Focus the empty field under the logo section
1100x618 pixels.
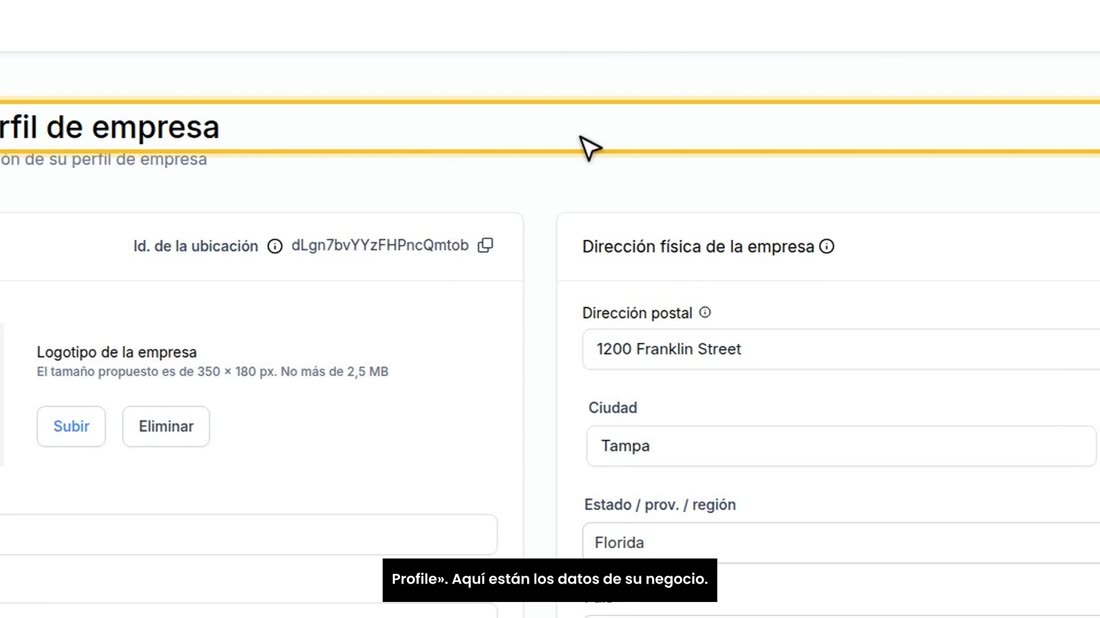[x=248, y=535]
